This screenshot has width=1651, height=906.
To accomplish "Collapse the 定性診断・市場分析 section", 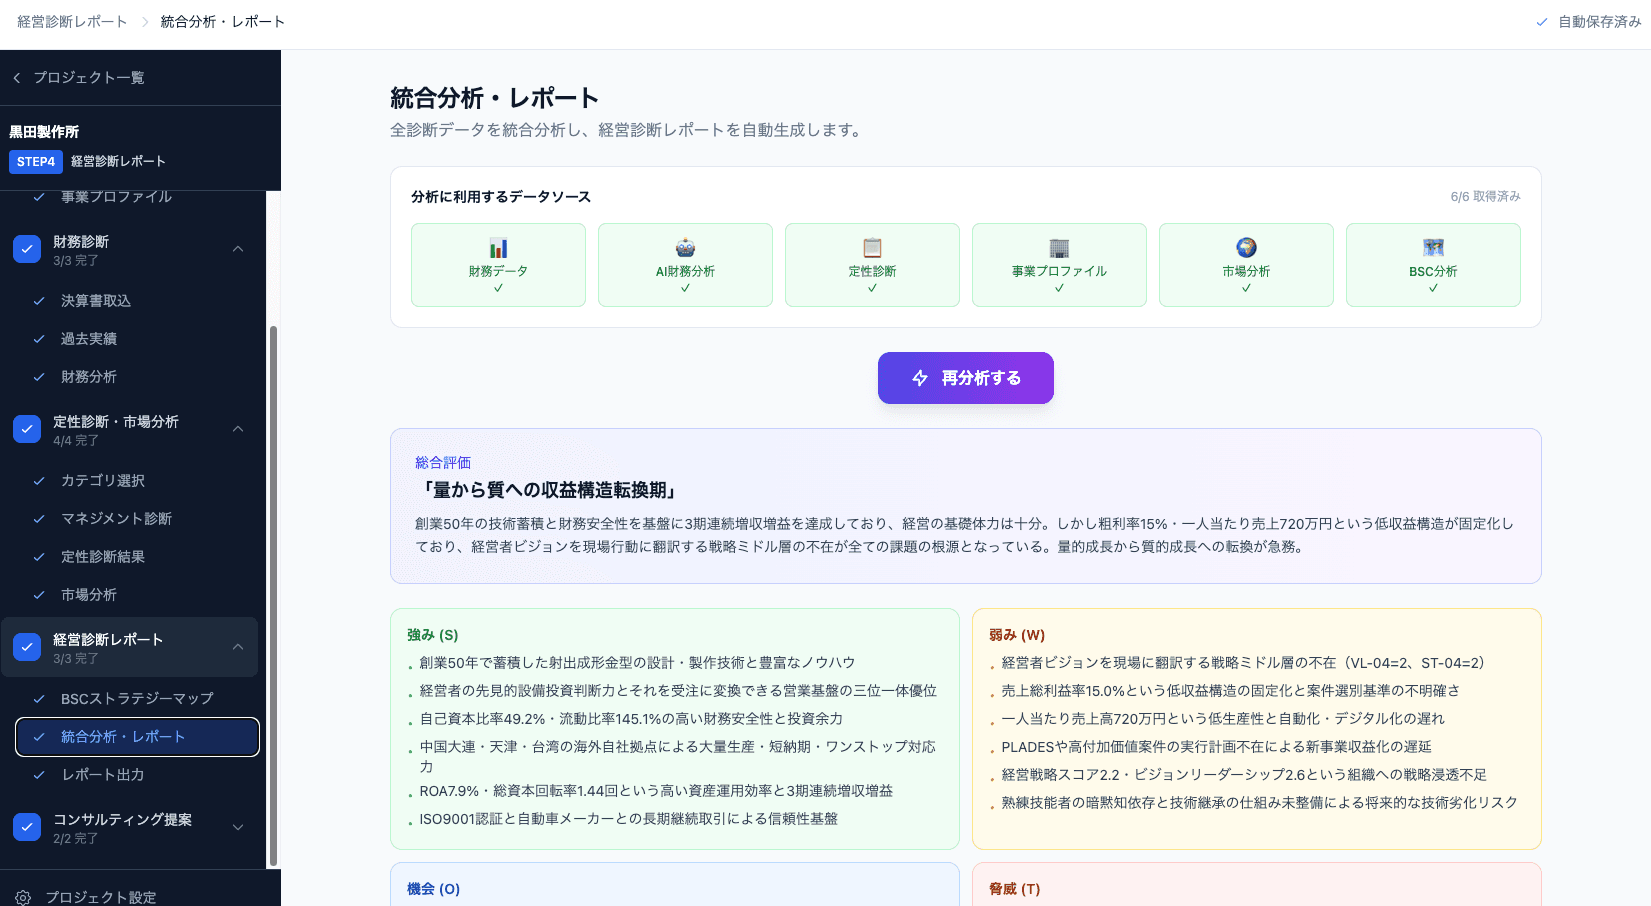I will [x=238, y=428].
